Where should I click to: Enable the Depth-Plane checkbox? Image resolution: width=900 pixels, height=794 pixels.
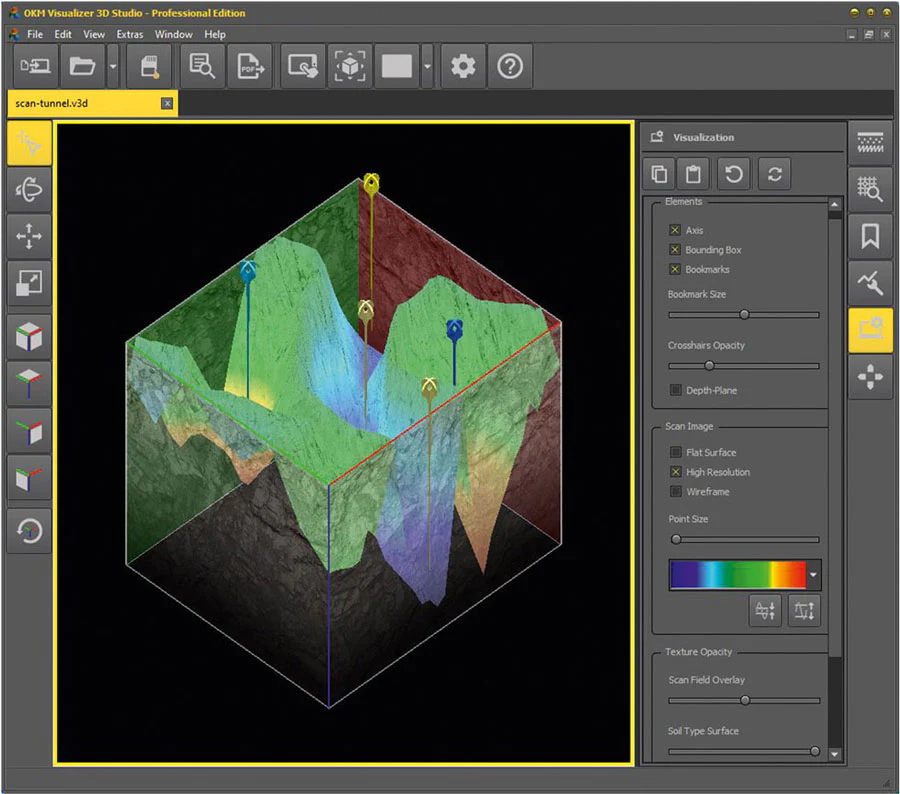675,390
